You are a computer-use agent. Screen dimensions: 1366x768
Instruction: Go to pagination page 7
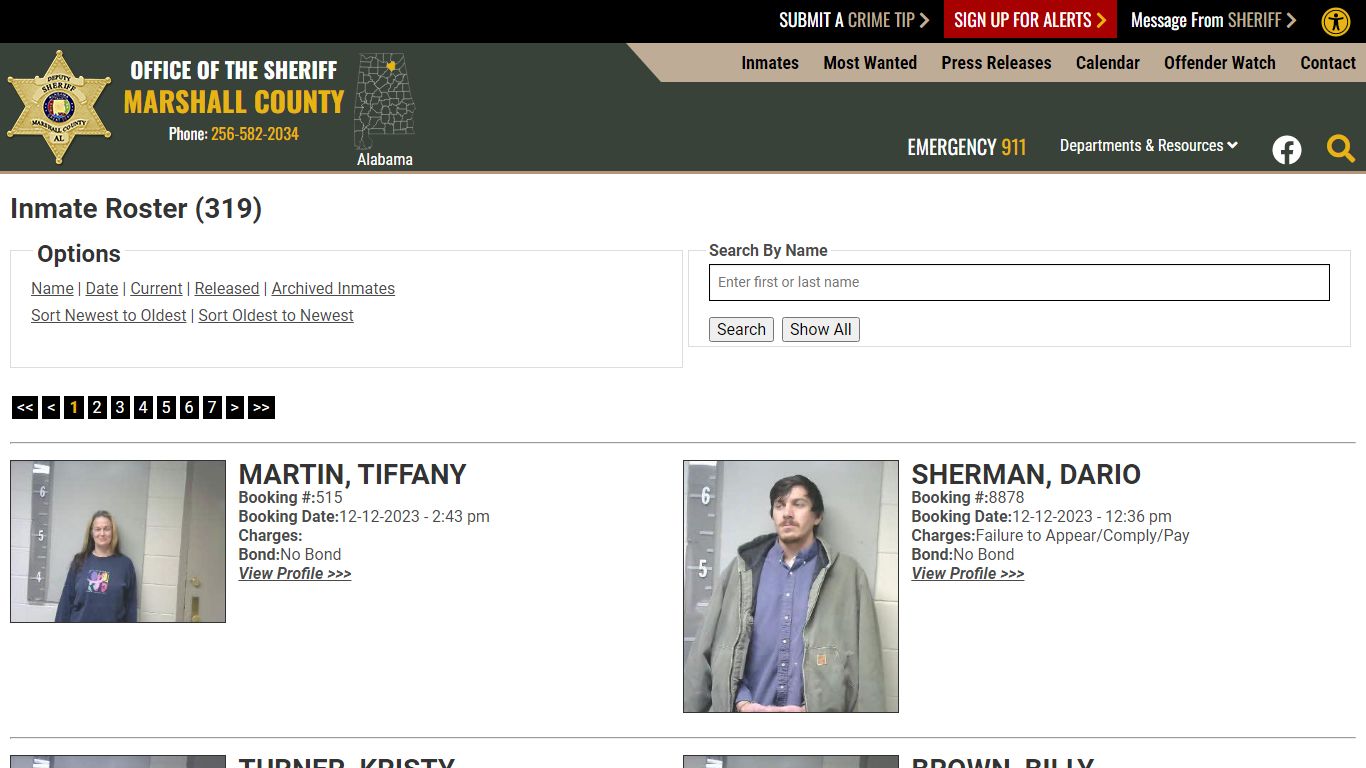212,407
